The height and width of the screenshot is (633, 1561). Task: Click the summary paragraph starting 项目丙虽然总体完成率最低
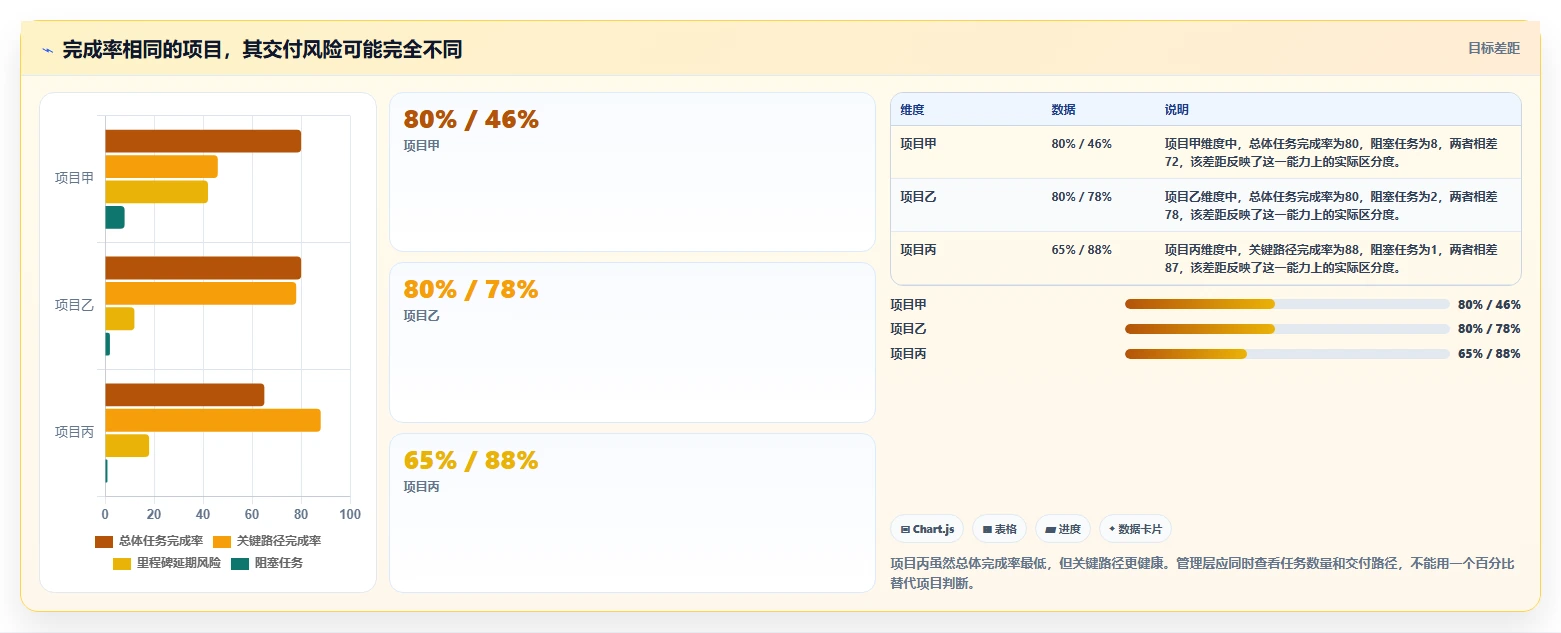click(1202, 573)
